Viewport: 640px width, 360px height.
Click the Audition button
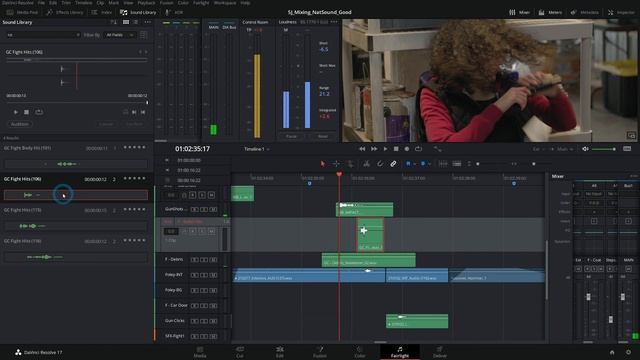[x=20, y=124]
